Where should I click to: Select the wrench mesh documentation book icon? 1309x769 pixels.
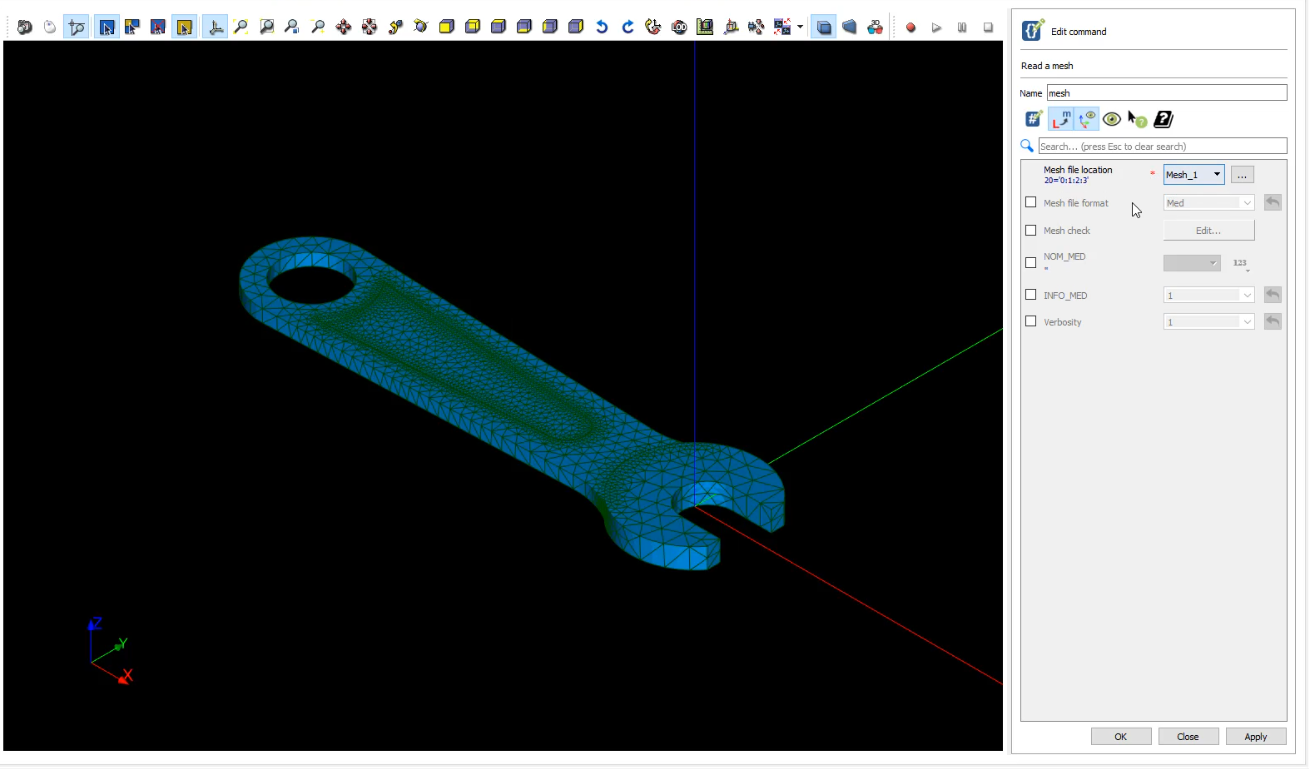coord(1162,119)
